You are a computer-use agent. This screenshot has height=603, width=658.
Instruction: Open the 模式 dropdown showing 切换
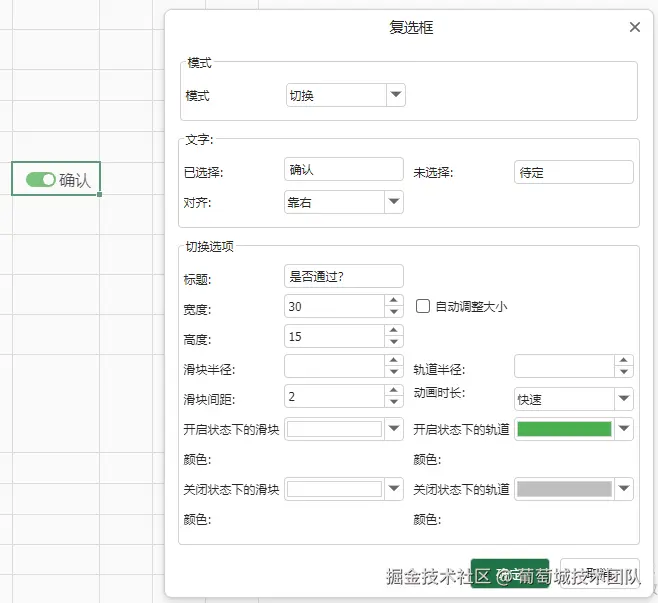coord(395,95)
